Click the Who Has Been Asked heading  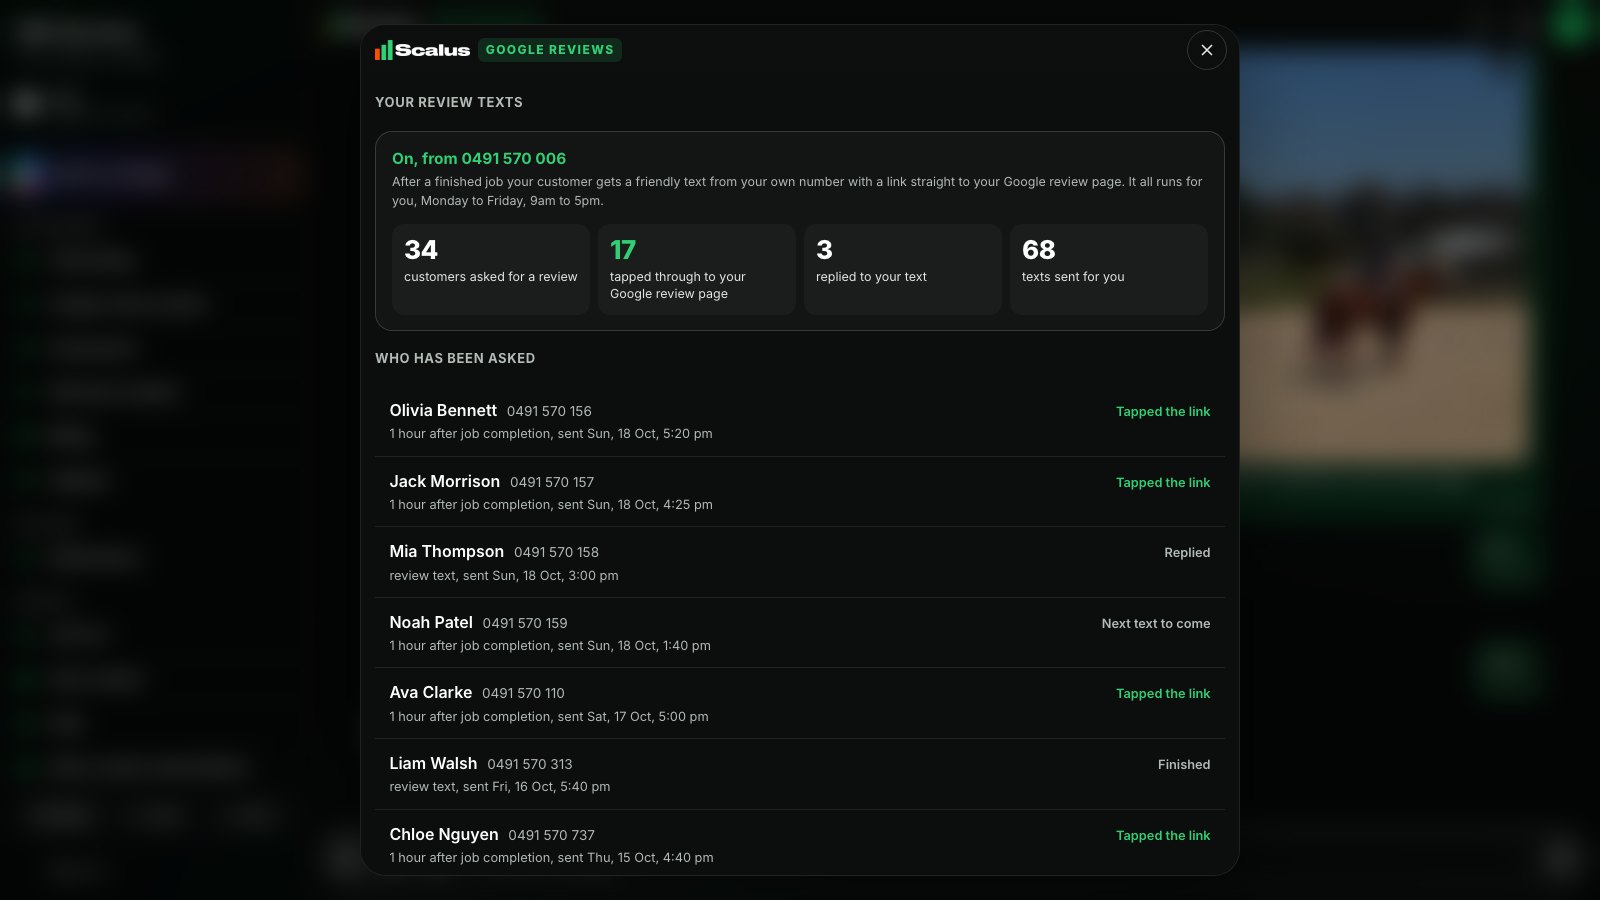(x=455, y=358)
